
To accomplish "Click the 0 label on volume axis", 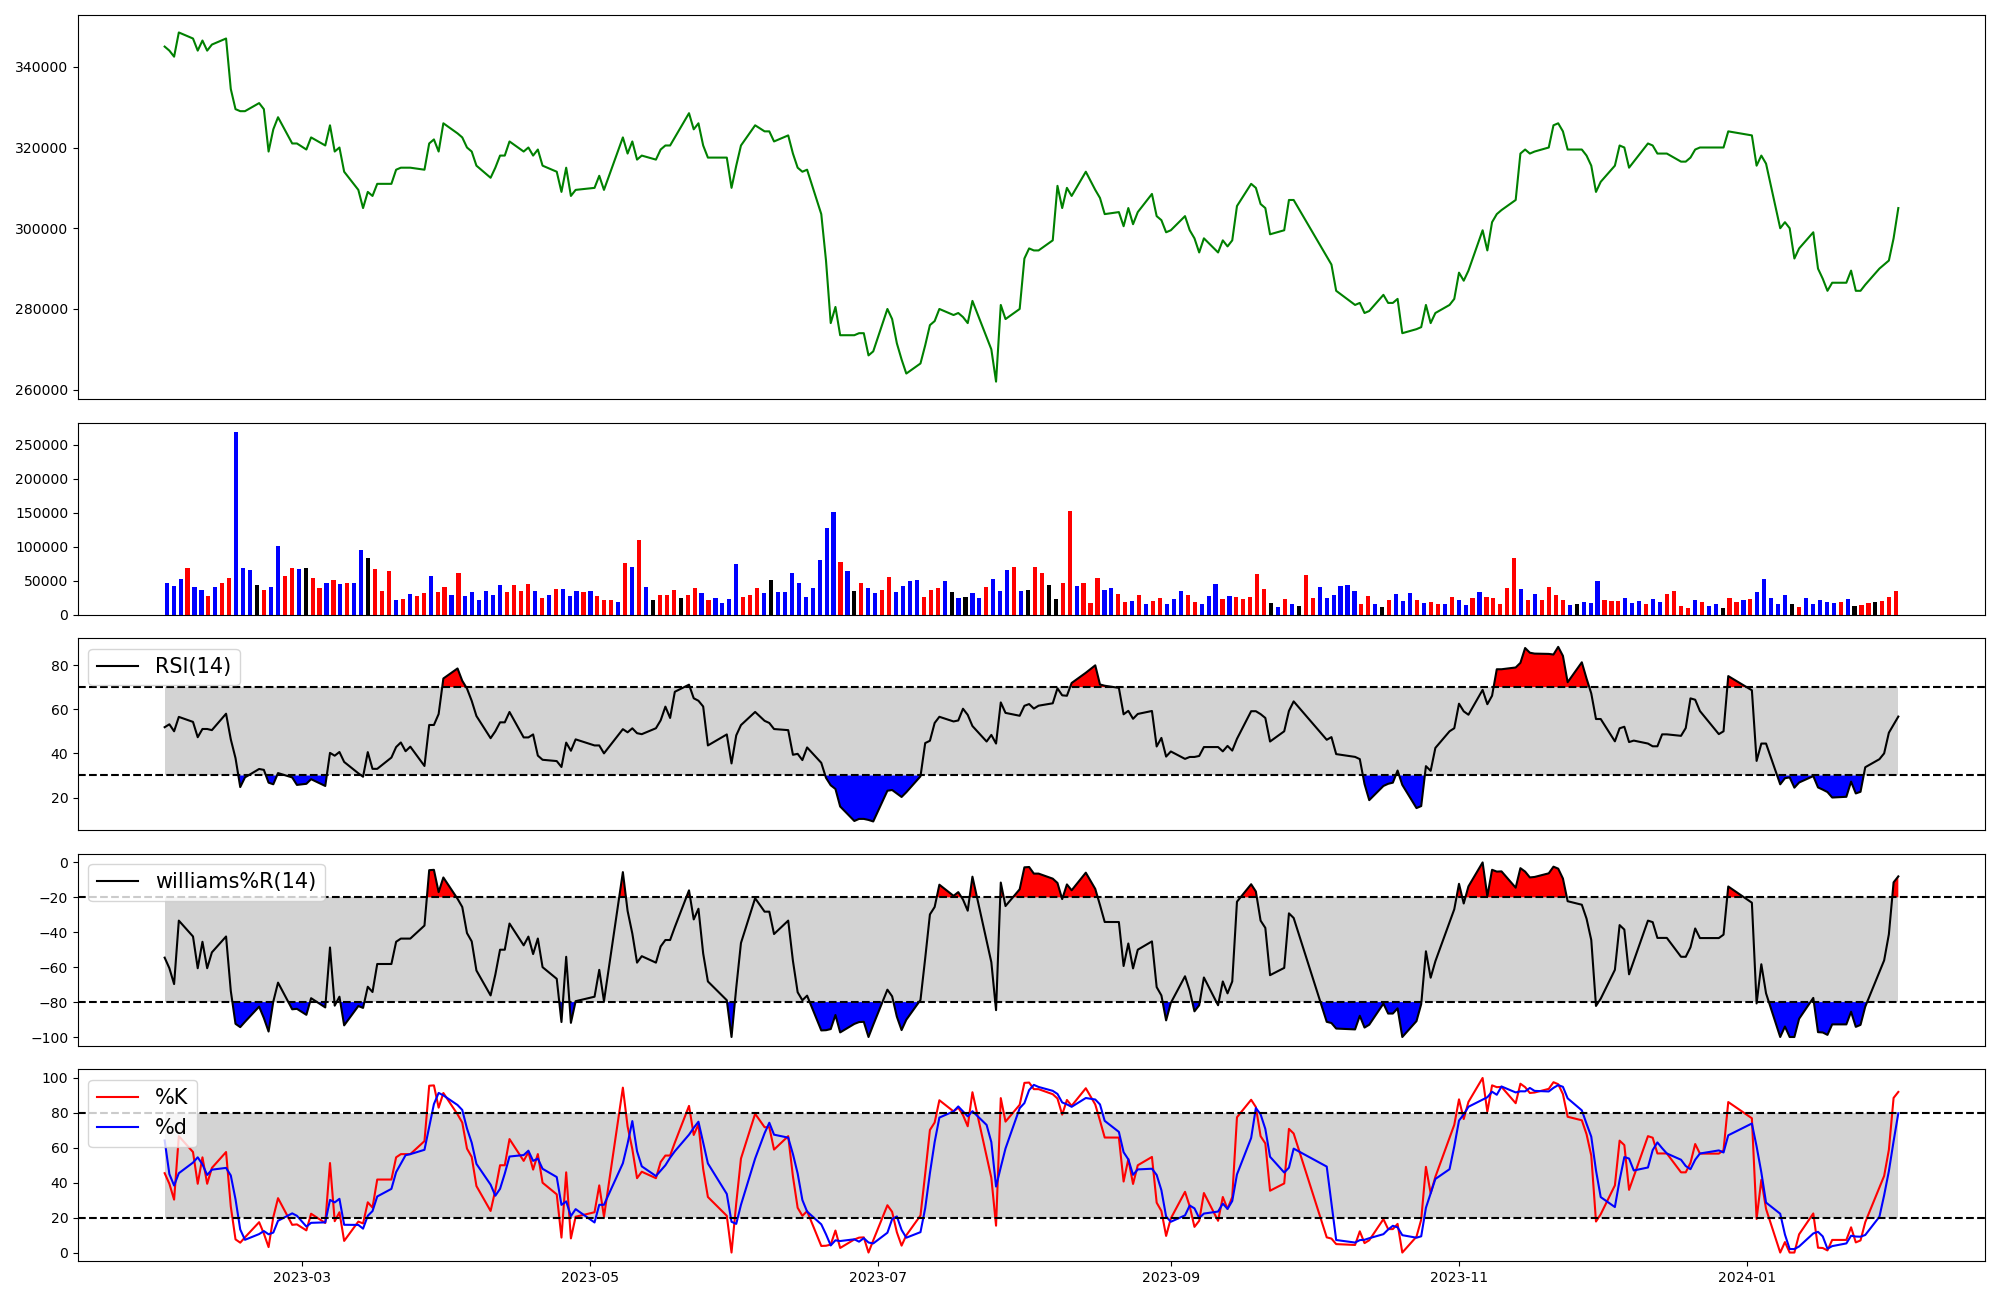I will pos(63,616).
